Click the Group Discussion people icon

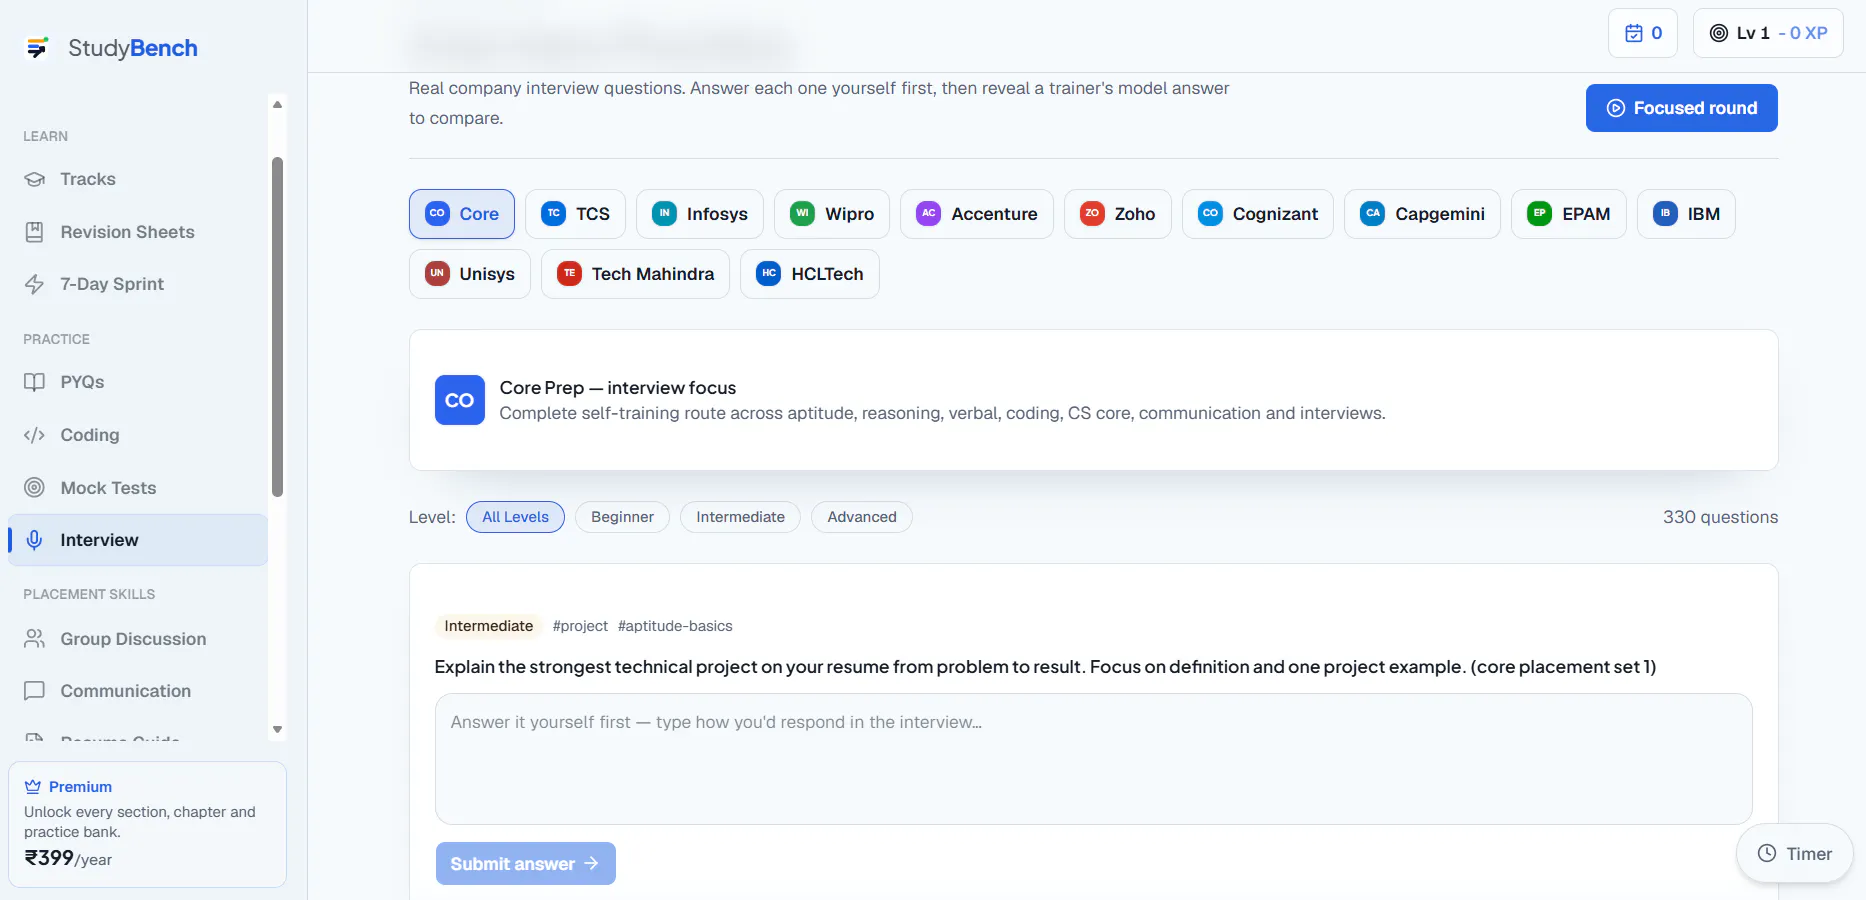pyautogui.click(x=35, y=639)
